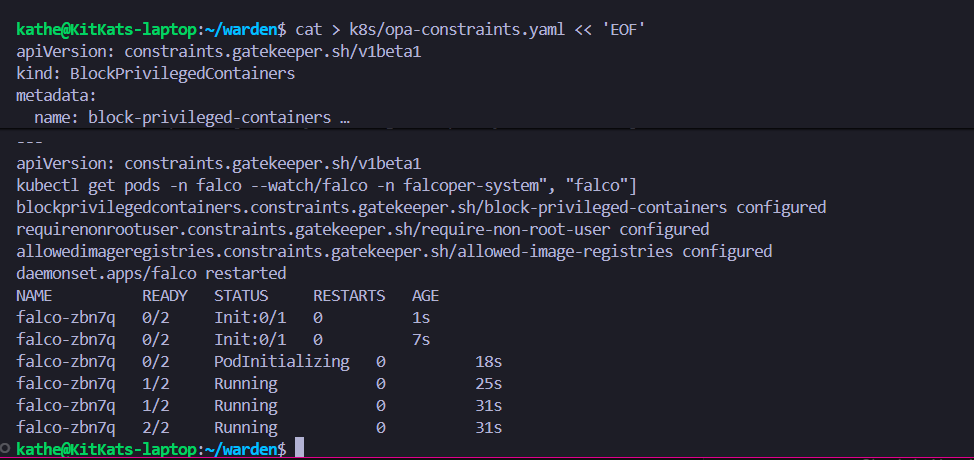
Task: Click the metadata: line
Action: point(56,96)
